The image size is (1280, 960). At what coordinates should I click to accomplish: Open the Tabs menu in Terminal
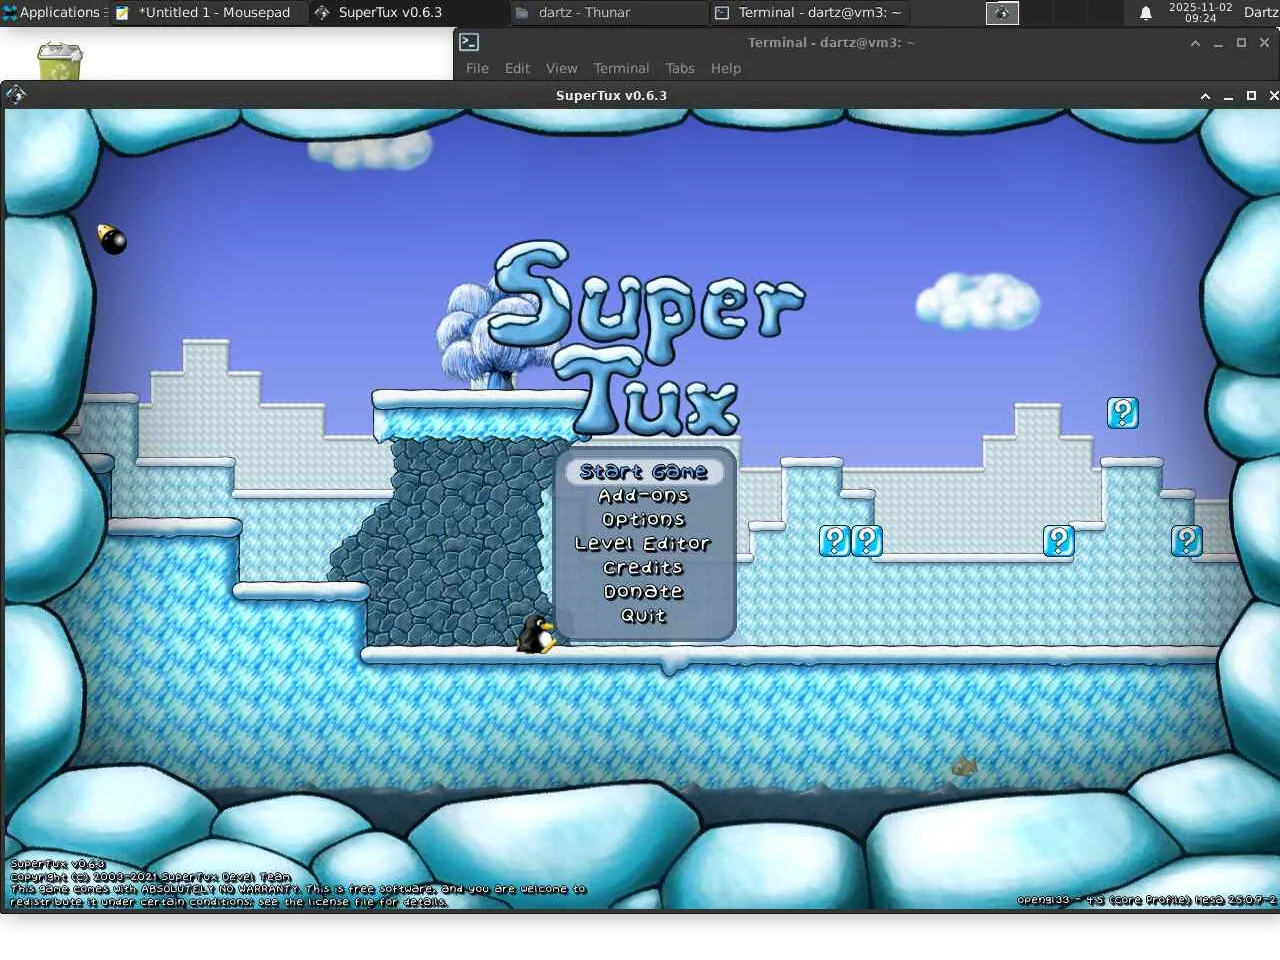click(680, 68)
